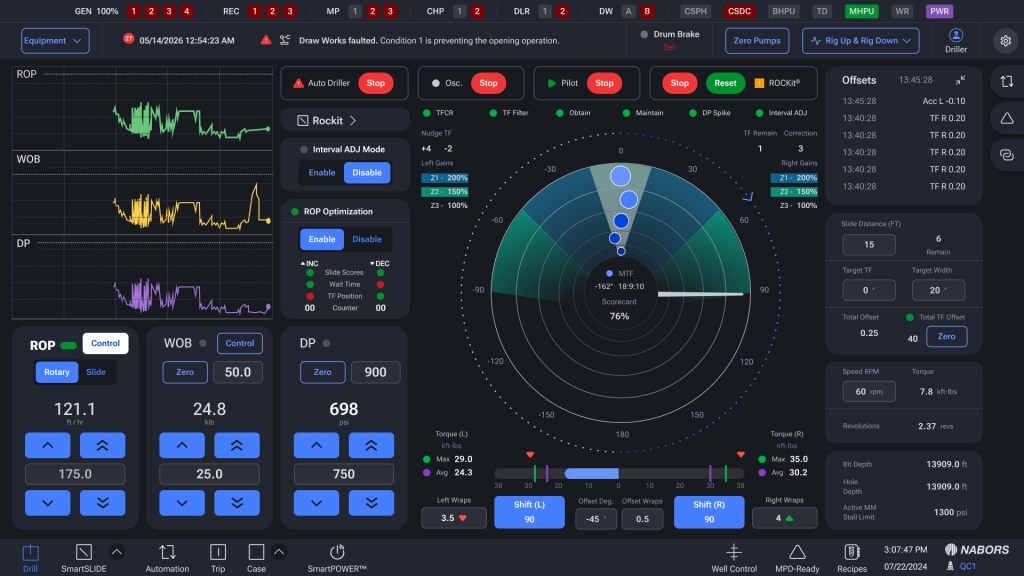
Task: Increase DP setpoint double up arrow
Action: (x=372, y=445)
